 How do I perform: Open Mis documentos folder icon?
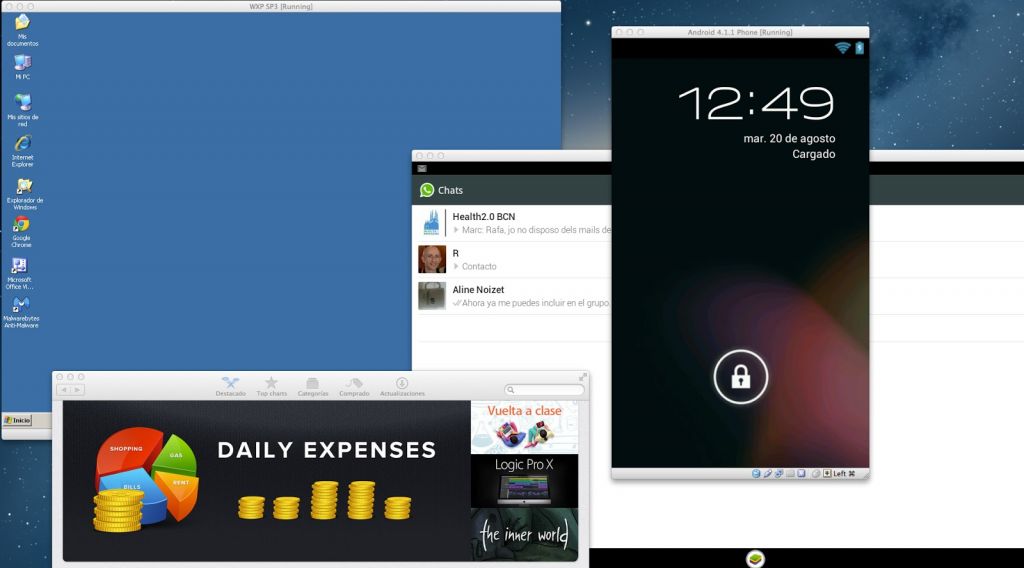22,24
